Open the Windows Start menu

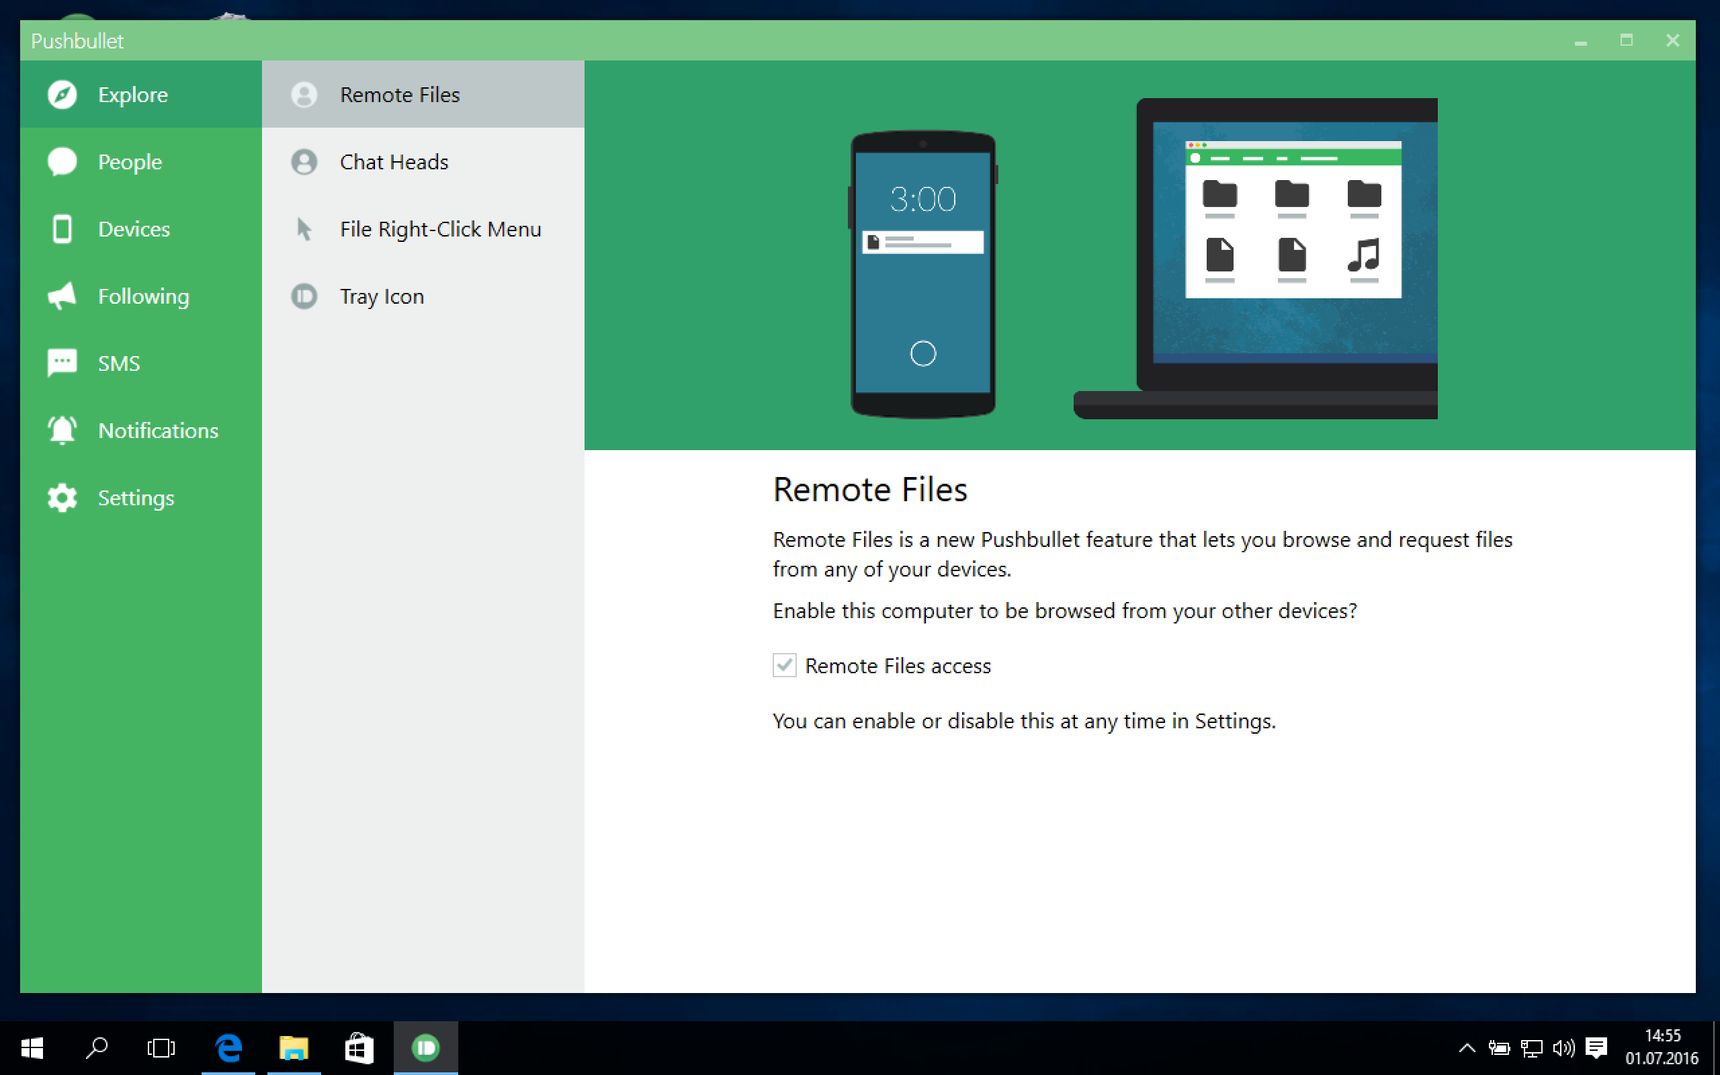click(x=32, y=1048)
